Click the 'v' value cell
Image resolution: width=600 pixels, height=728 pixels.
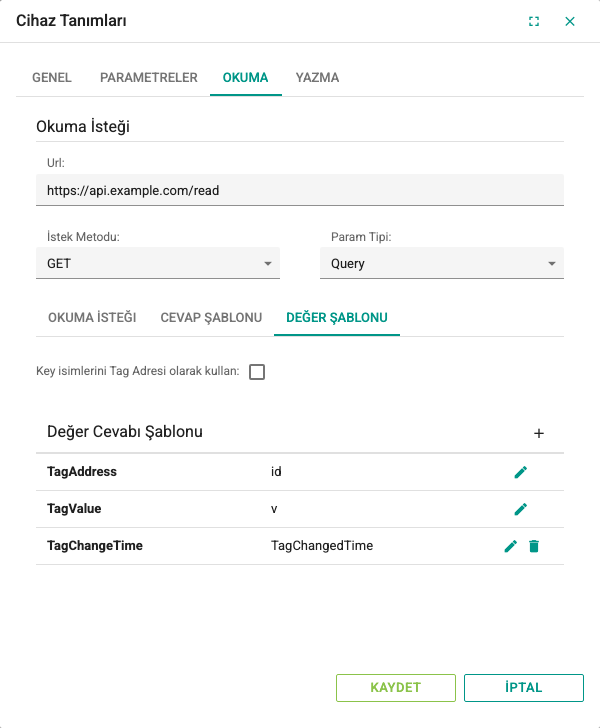coord(274,509)
